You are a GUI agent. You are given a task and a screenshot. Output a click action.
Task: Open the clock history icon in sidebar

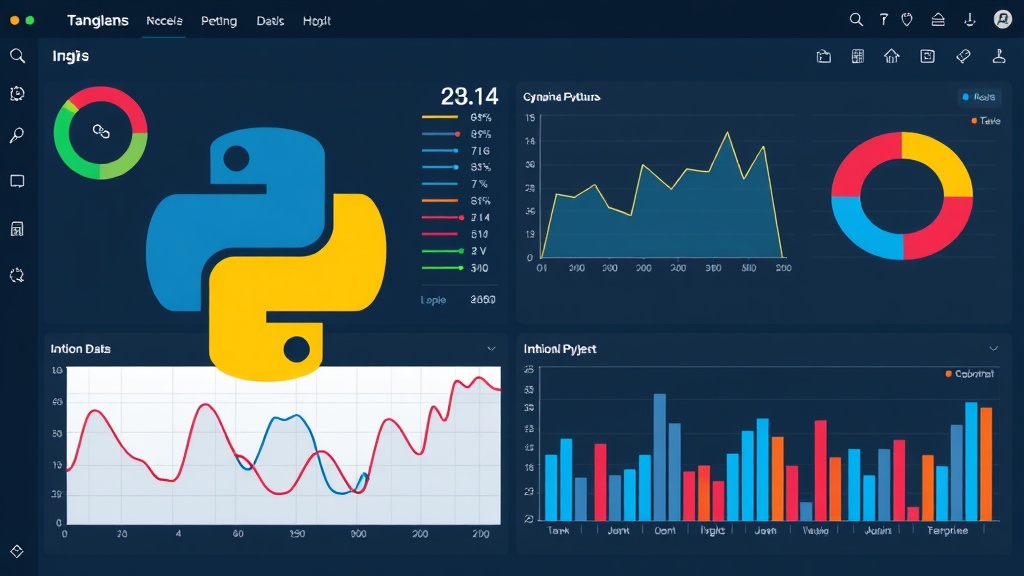point(18,94)
